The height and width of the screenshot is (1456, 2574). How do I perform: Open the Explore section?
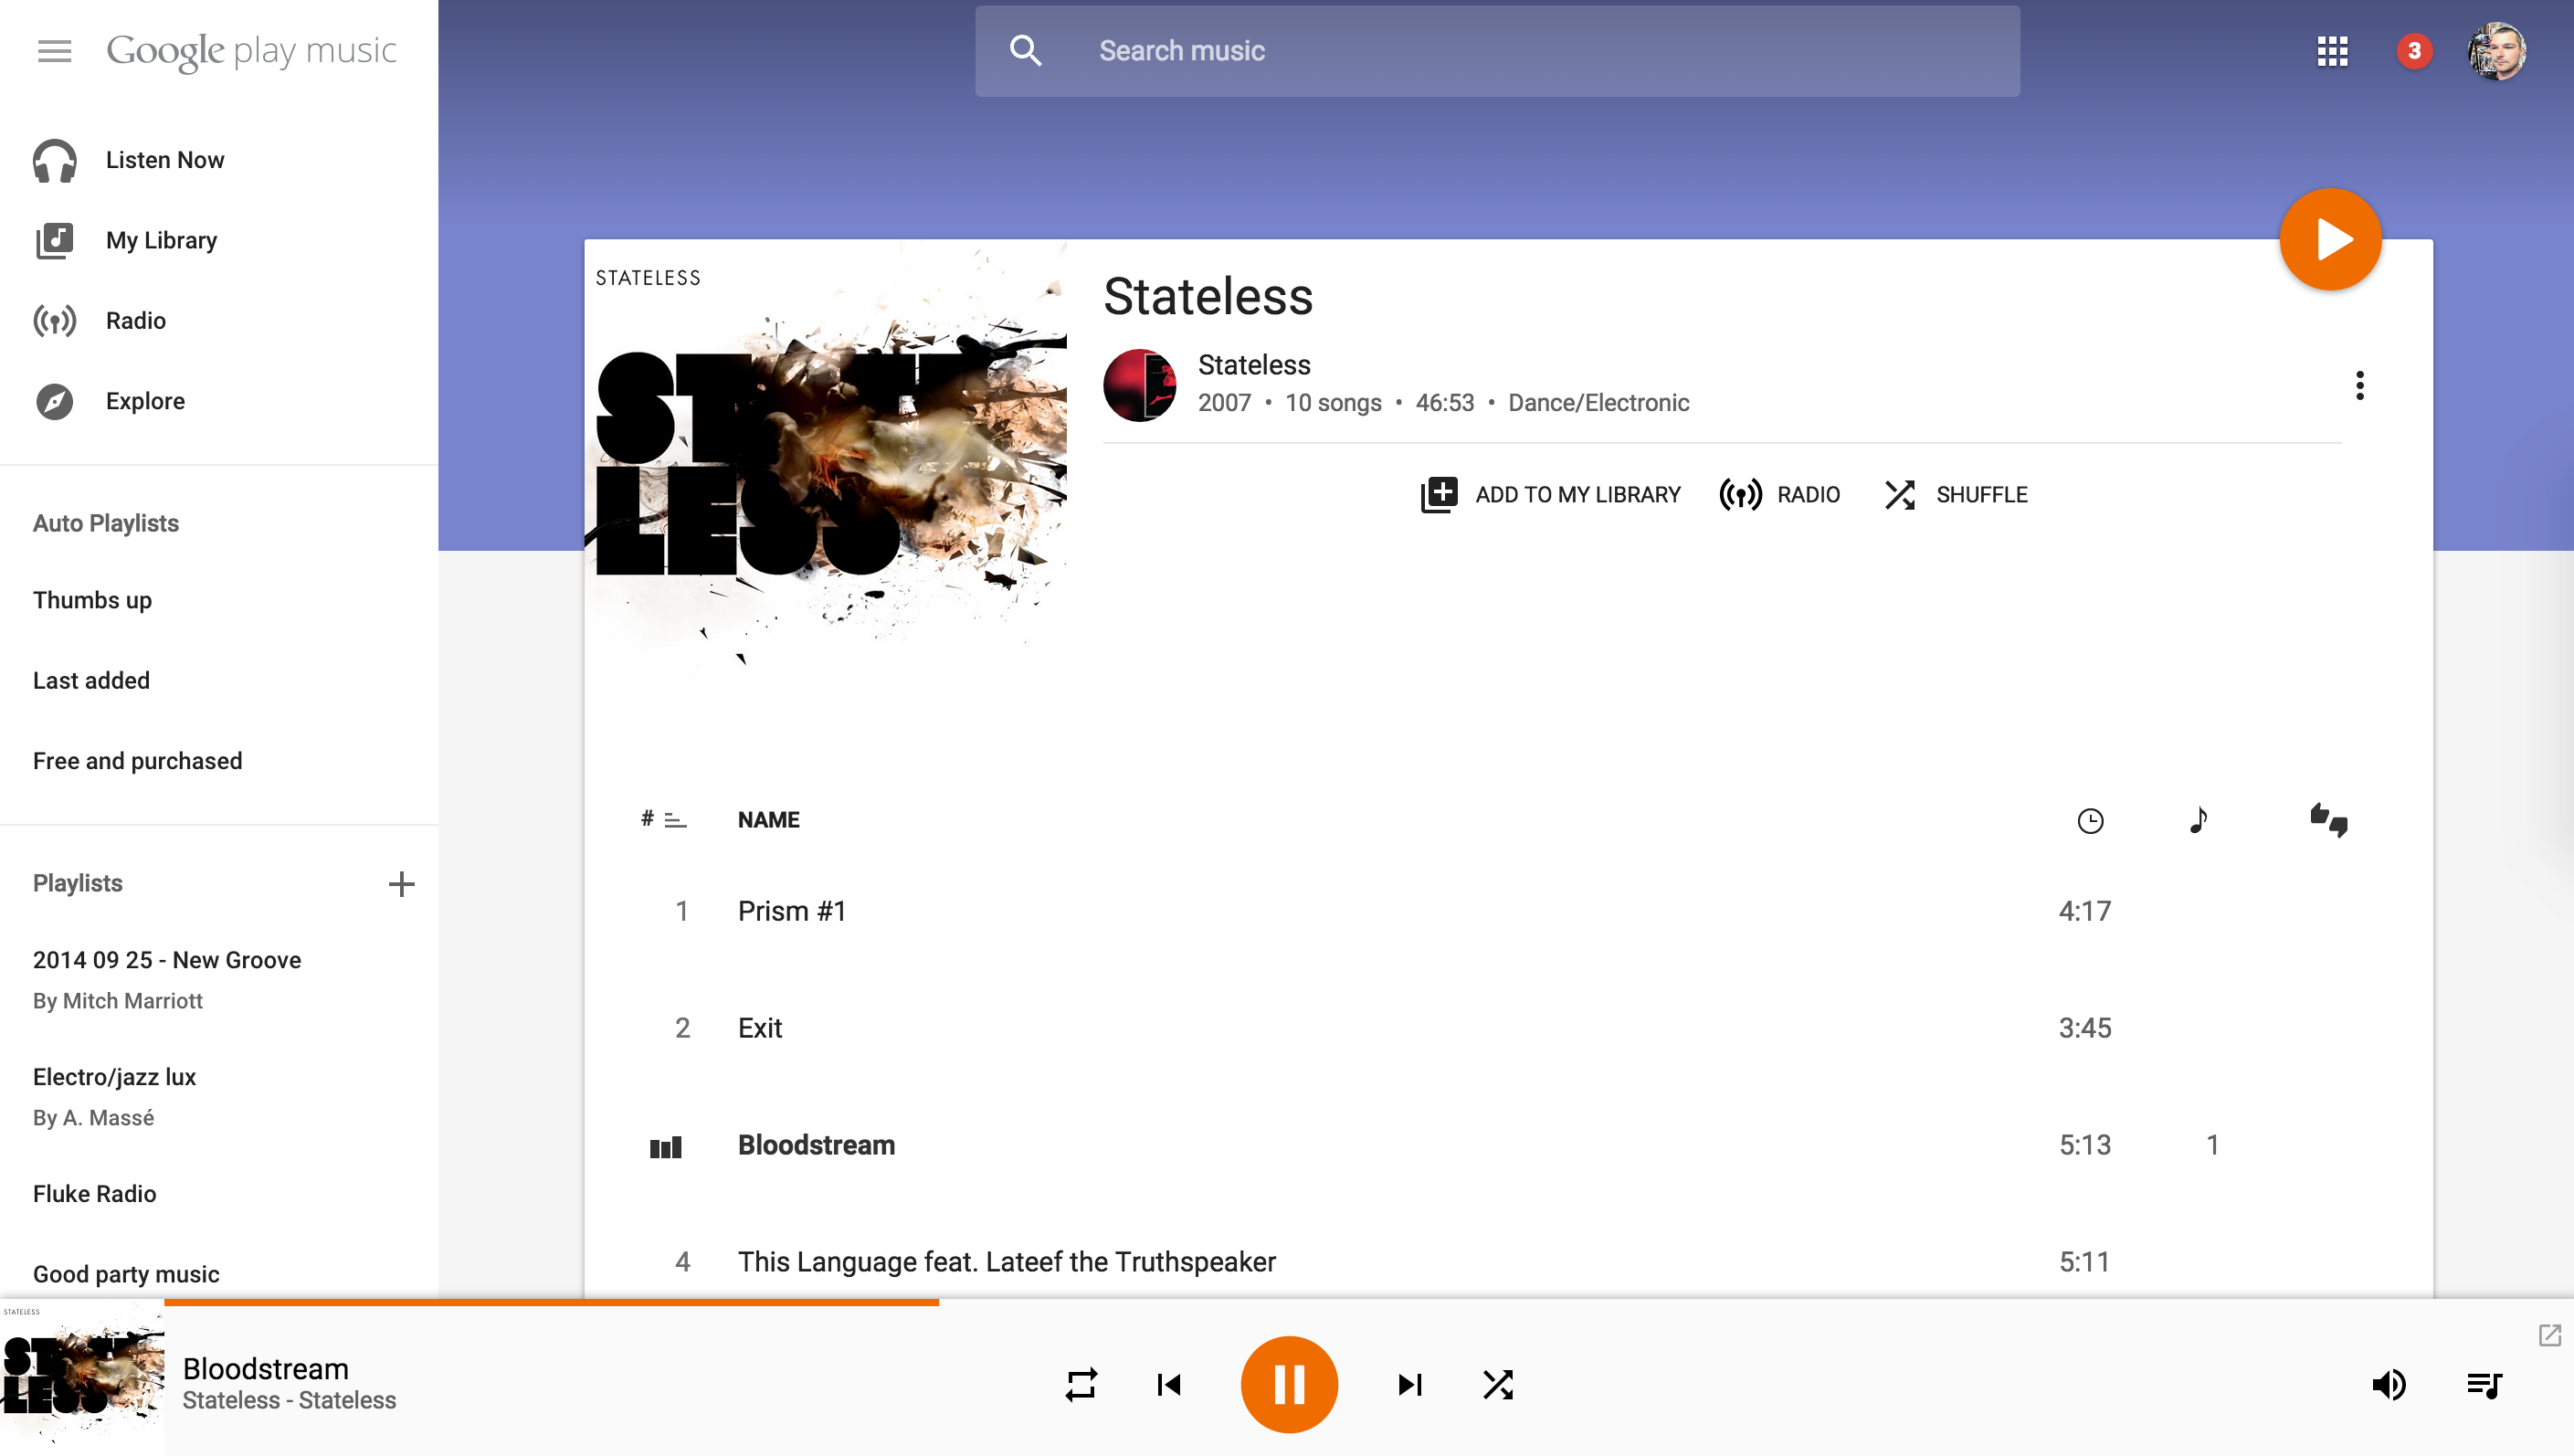(x=145, y=401)
